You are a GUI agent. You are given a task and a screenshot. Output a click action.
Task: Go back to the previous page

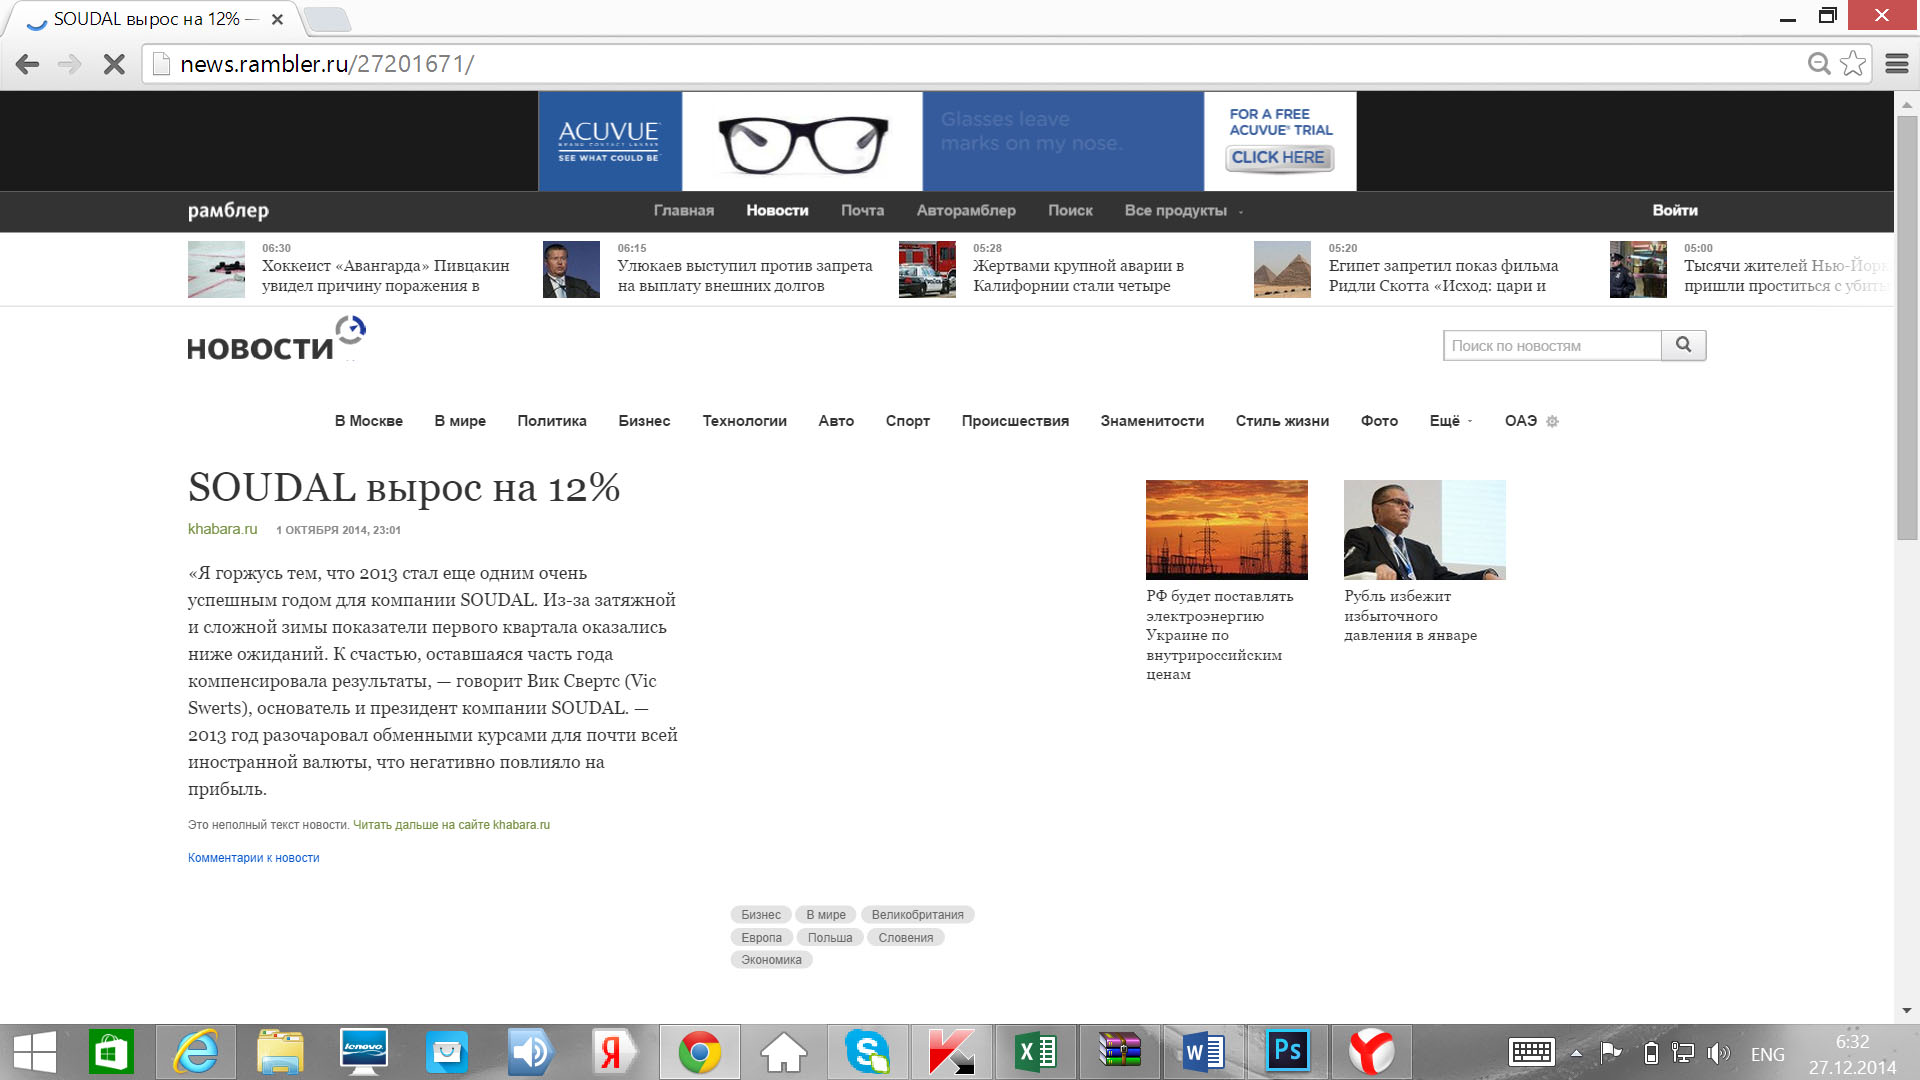click(x=28, y=64)
